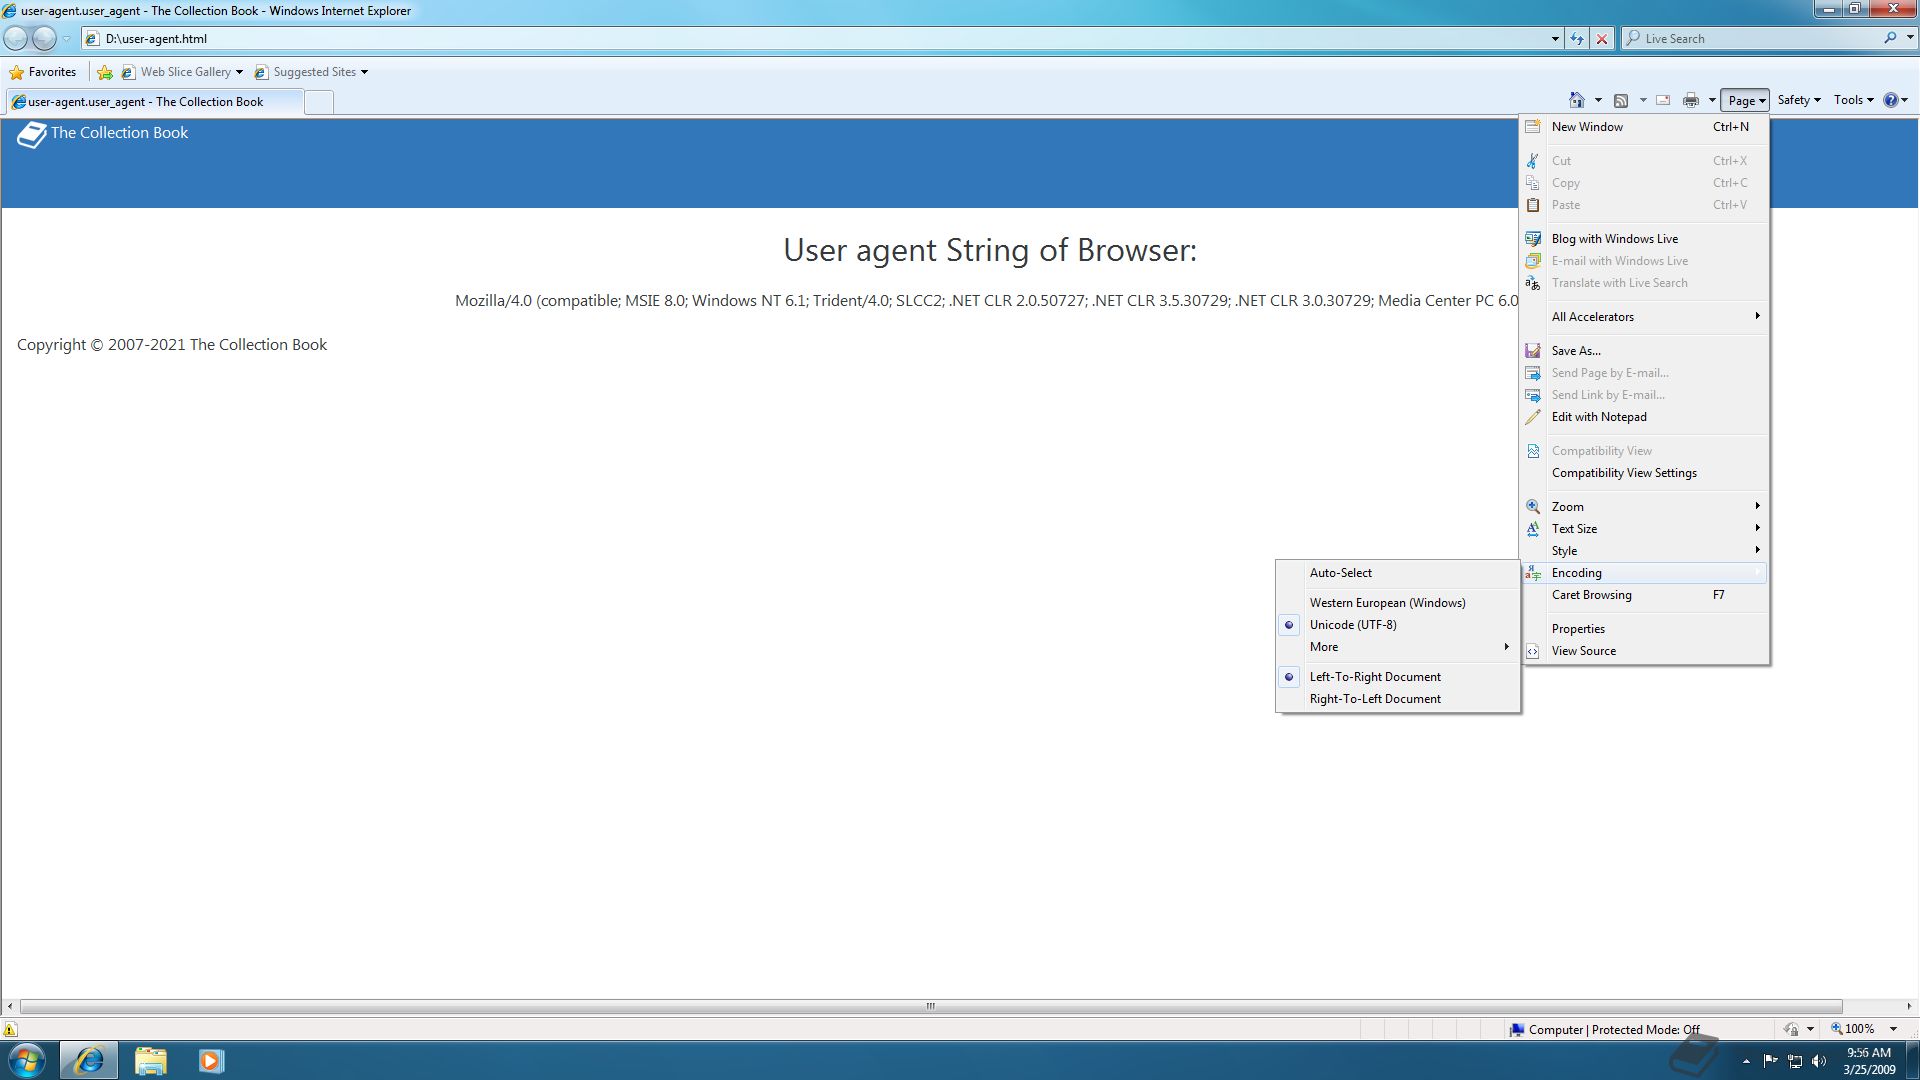Click the Print toolbar icon
The width and height of the screenshot is (1920, 1080).
pos(1691,100)
